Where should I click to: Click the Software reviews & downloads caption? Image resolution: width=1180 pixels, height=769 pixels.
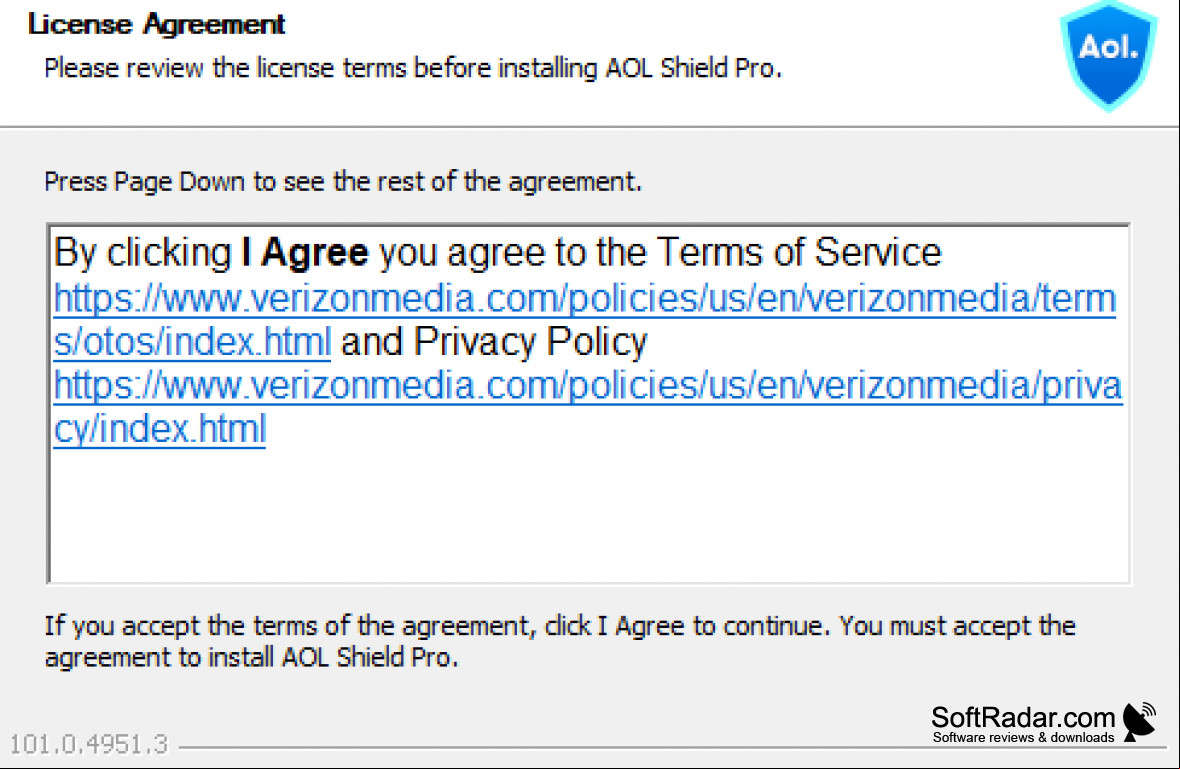click(1023, 738)
